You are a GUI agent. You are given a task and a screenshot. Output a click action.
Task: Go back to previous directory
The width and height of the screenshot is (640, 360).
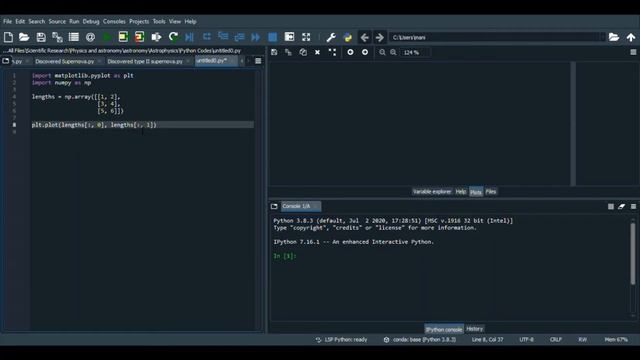tap(364, 37)
